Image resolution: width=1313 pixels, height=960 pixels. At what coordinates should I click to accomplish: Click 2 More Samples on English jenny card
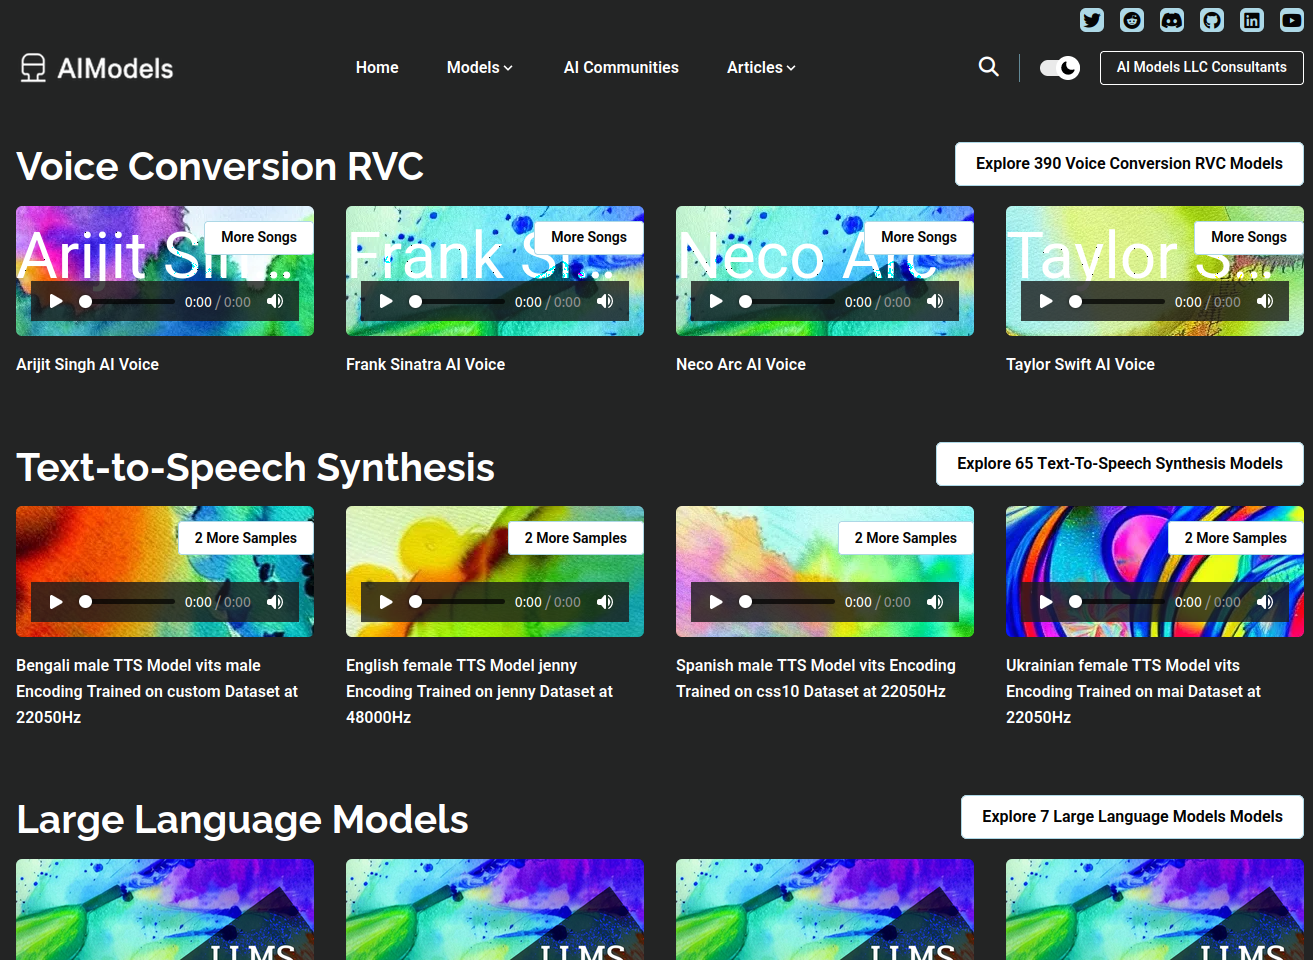click(576, 538)
